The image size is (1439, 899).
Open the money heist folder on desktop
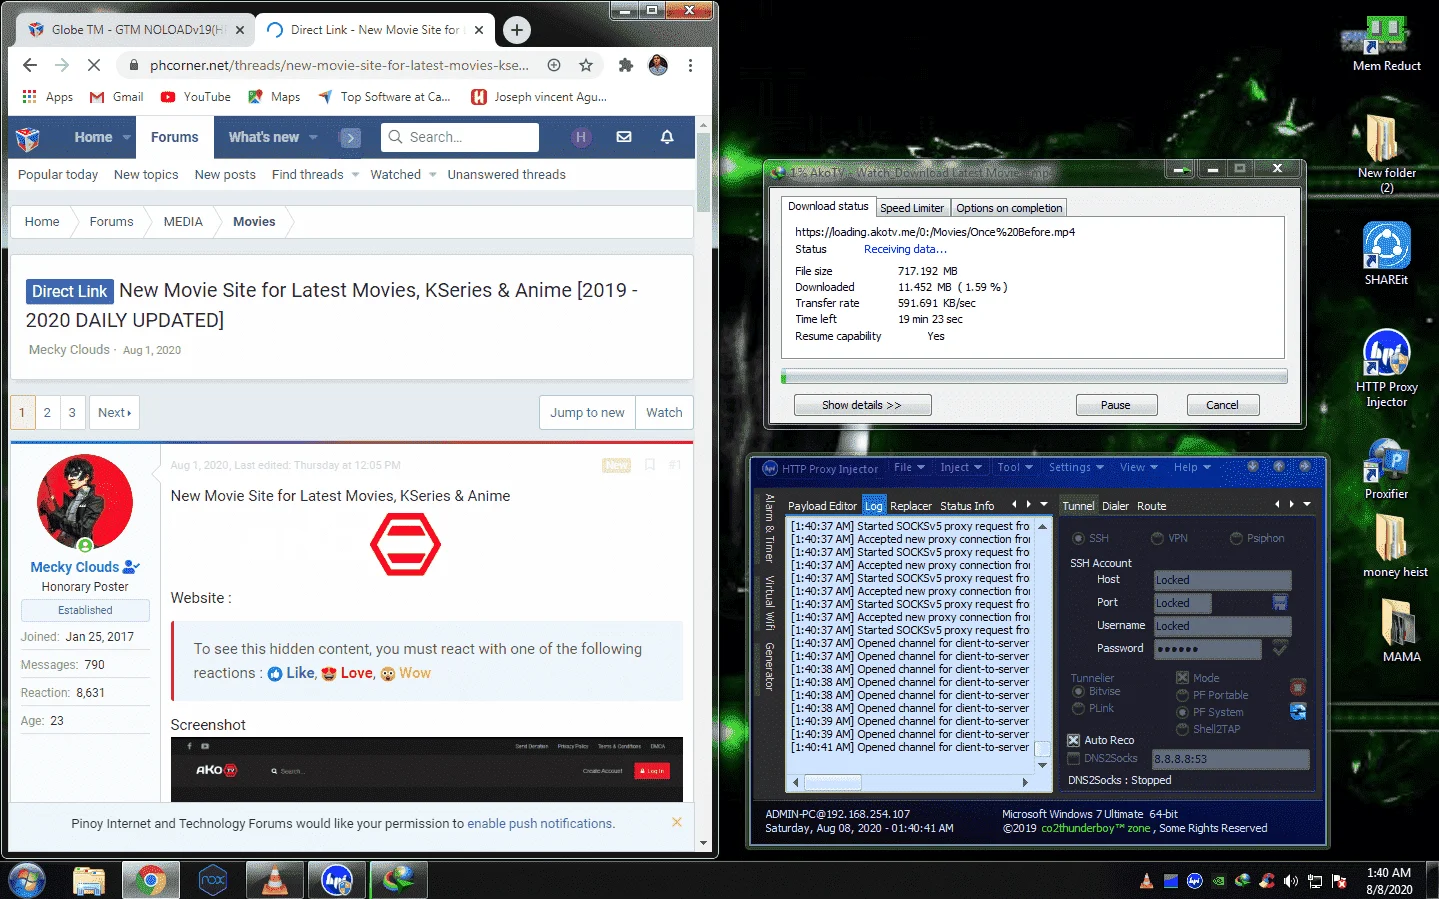[x=1394, y=545]
